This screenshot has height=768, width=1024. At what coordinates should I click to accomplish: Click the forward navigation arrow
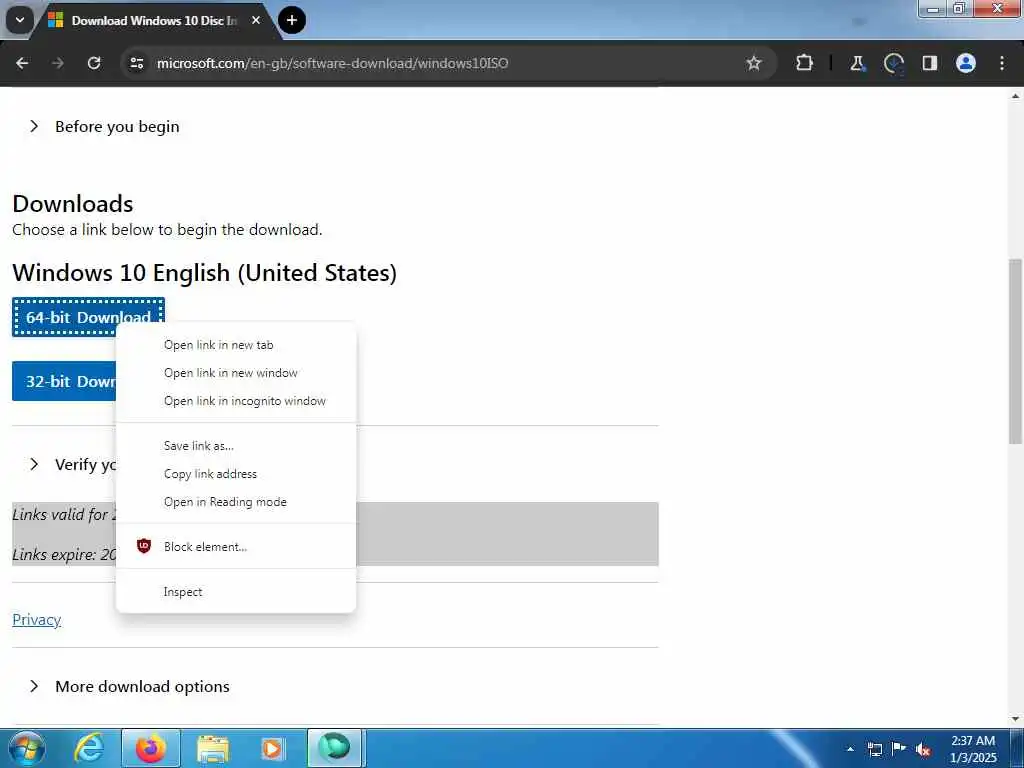[x=57, y=63]
